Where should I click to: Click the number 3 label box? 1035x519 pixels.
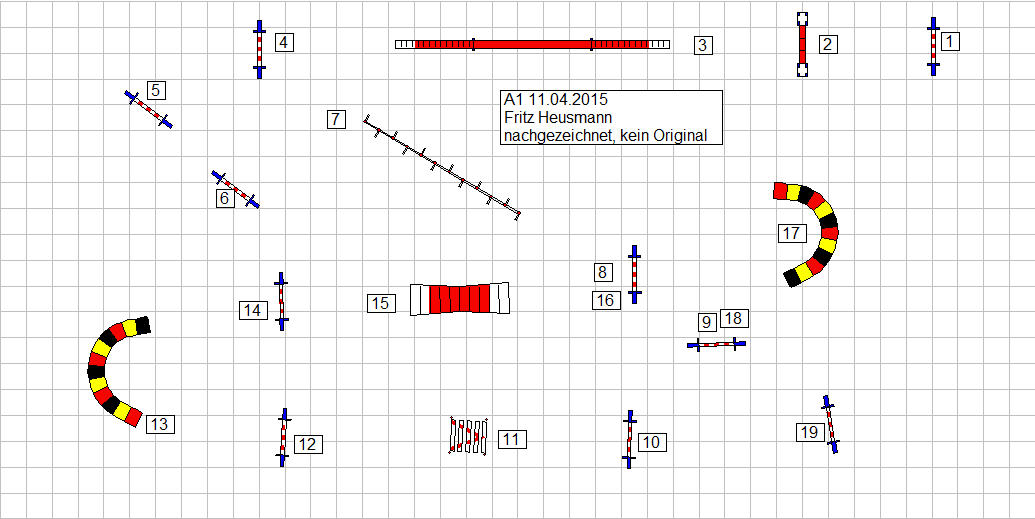click(x=703, y=45)
